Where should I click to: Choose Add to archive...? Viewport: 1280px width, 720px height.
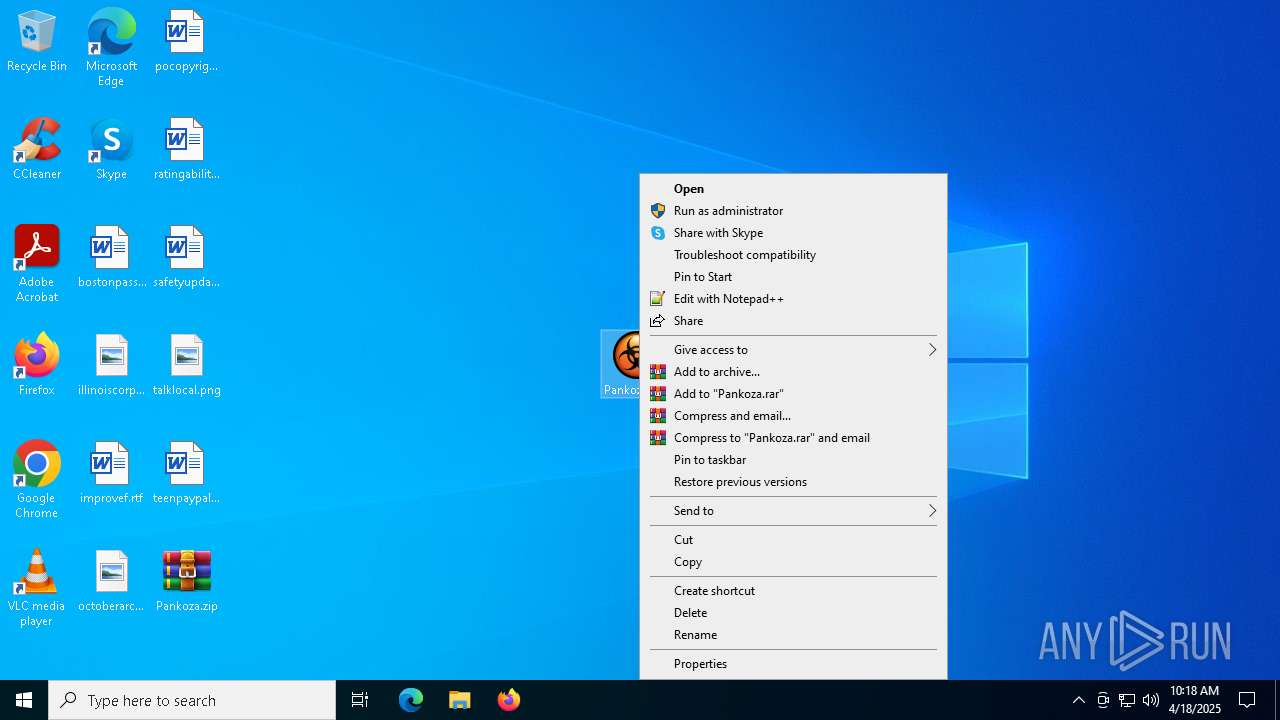click(793, 372)
